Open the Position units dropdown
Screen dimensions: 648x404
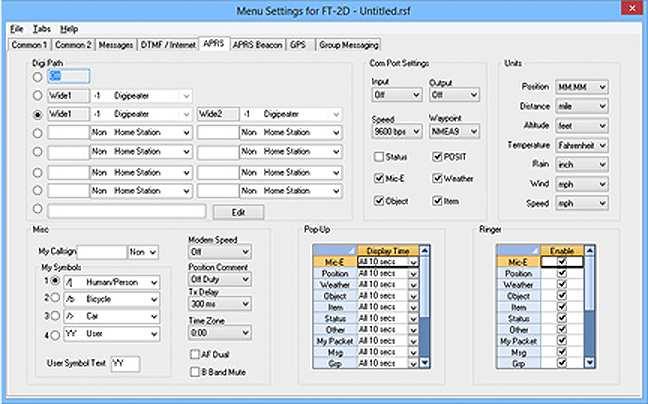[x=581, y=87]
